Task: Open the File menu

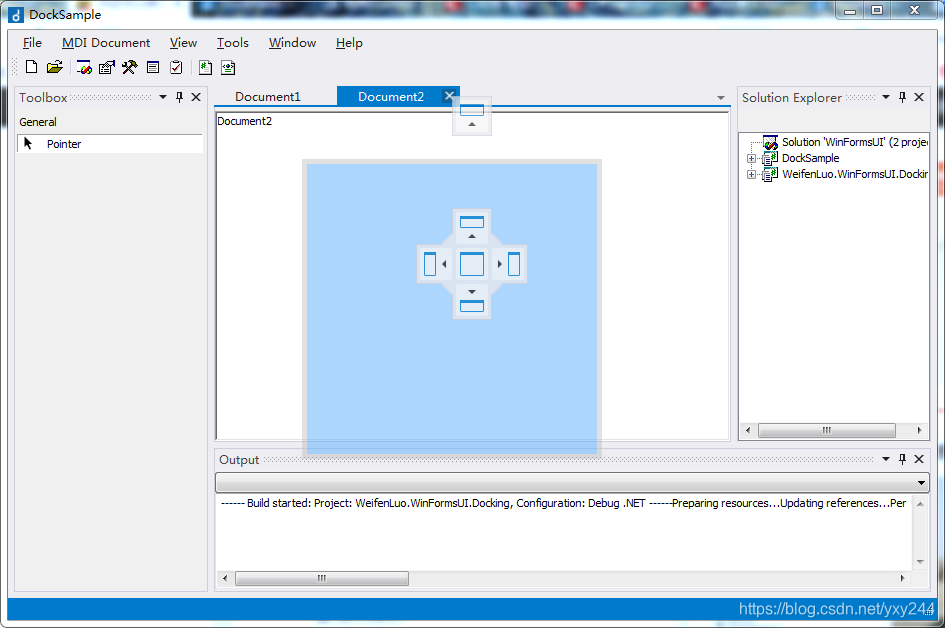Action: pyautogui.click(x=32, y=43)
